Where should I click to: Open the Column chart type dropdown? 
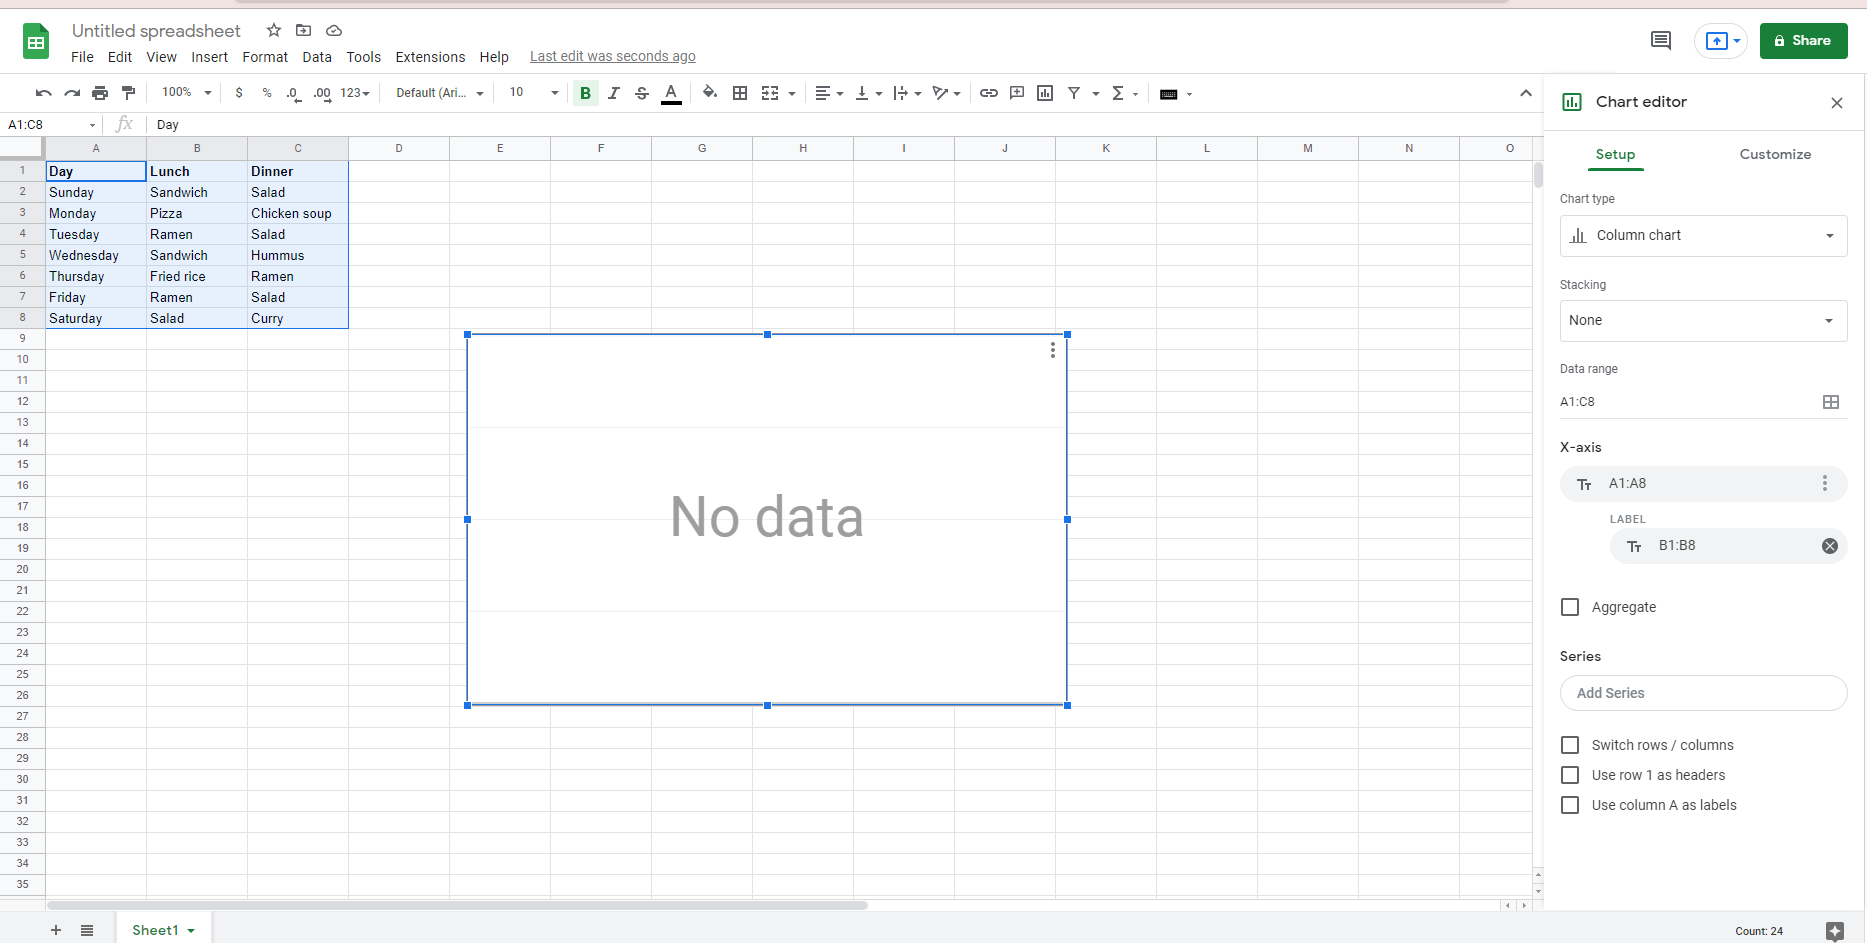coord(1702,236)
